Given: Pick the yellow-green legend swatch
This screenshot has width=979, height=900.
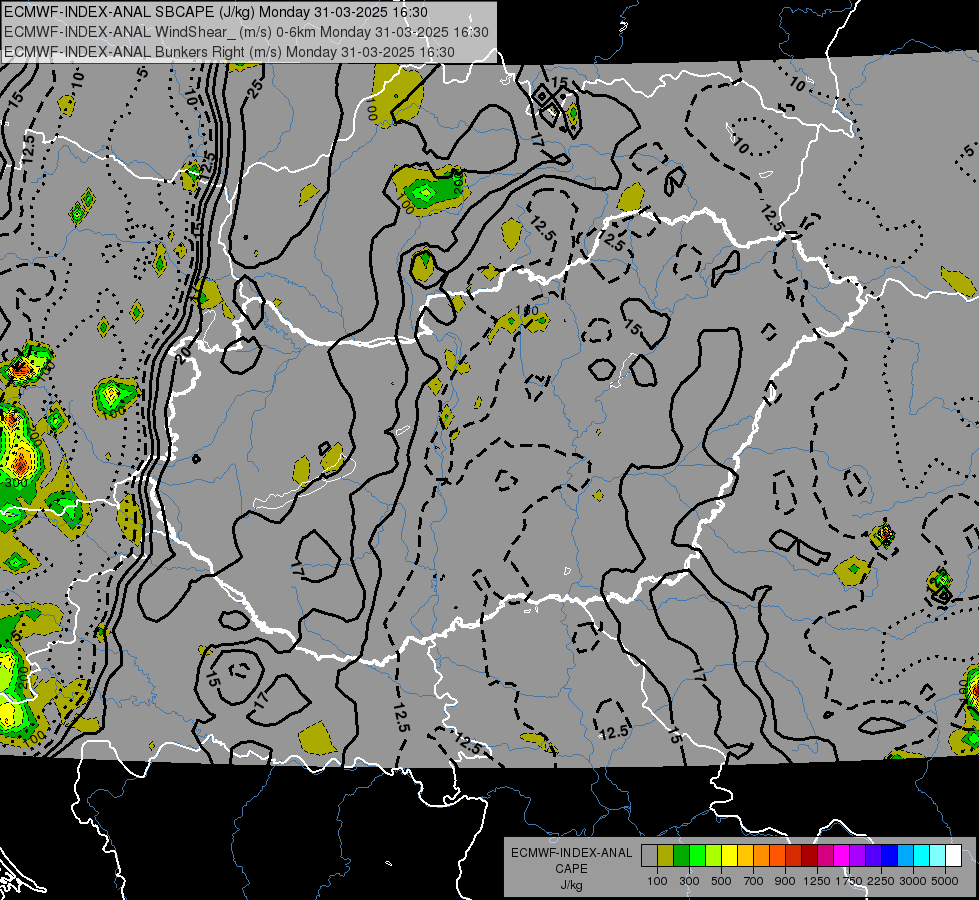Looking at the screenshot, I should click(x=713, y=855).
